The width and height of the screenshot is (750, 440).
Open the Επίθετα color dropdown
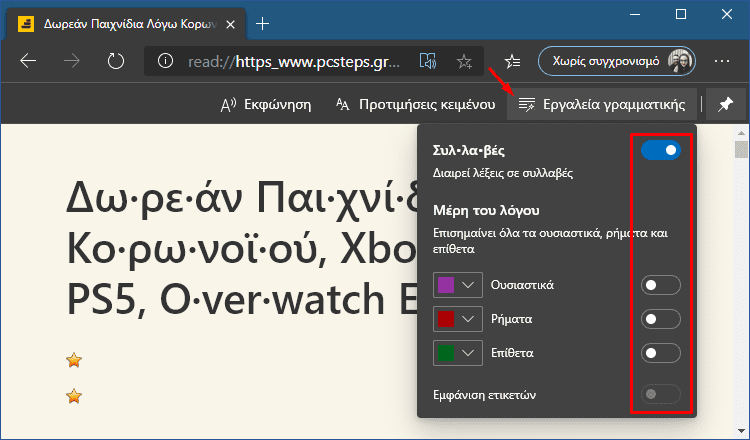(458, 353)
